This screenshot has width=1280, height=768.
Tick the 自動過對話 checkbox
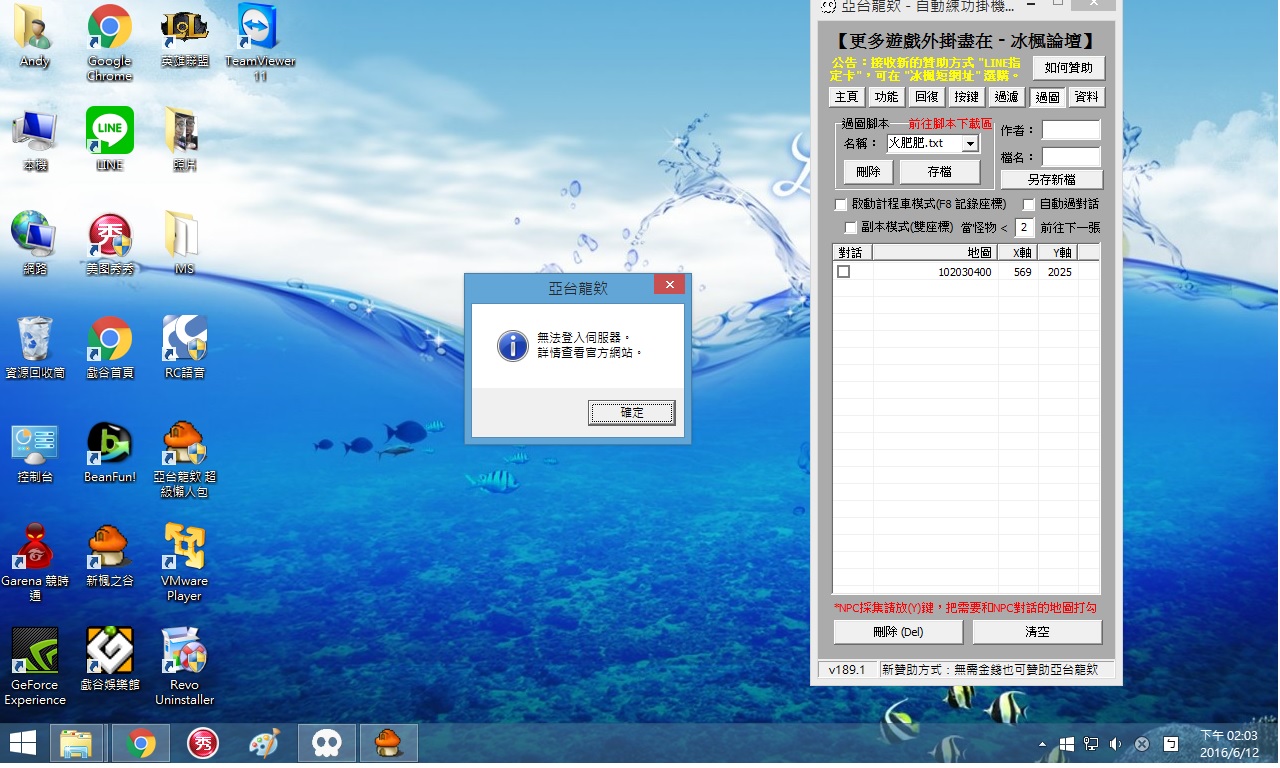pos(1028,205)
